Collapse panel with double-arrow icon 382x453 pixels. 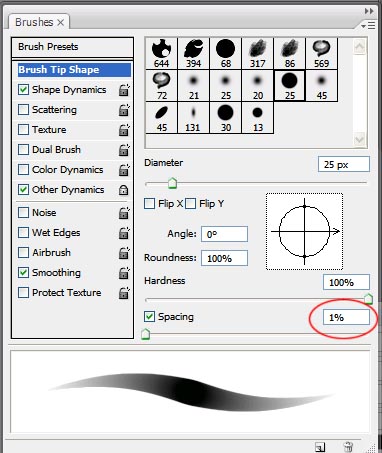pos(369,11)
